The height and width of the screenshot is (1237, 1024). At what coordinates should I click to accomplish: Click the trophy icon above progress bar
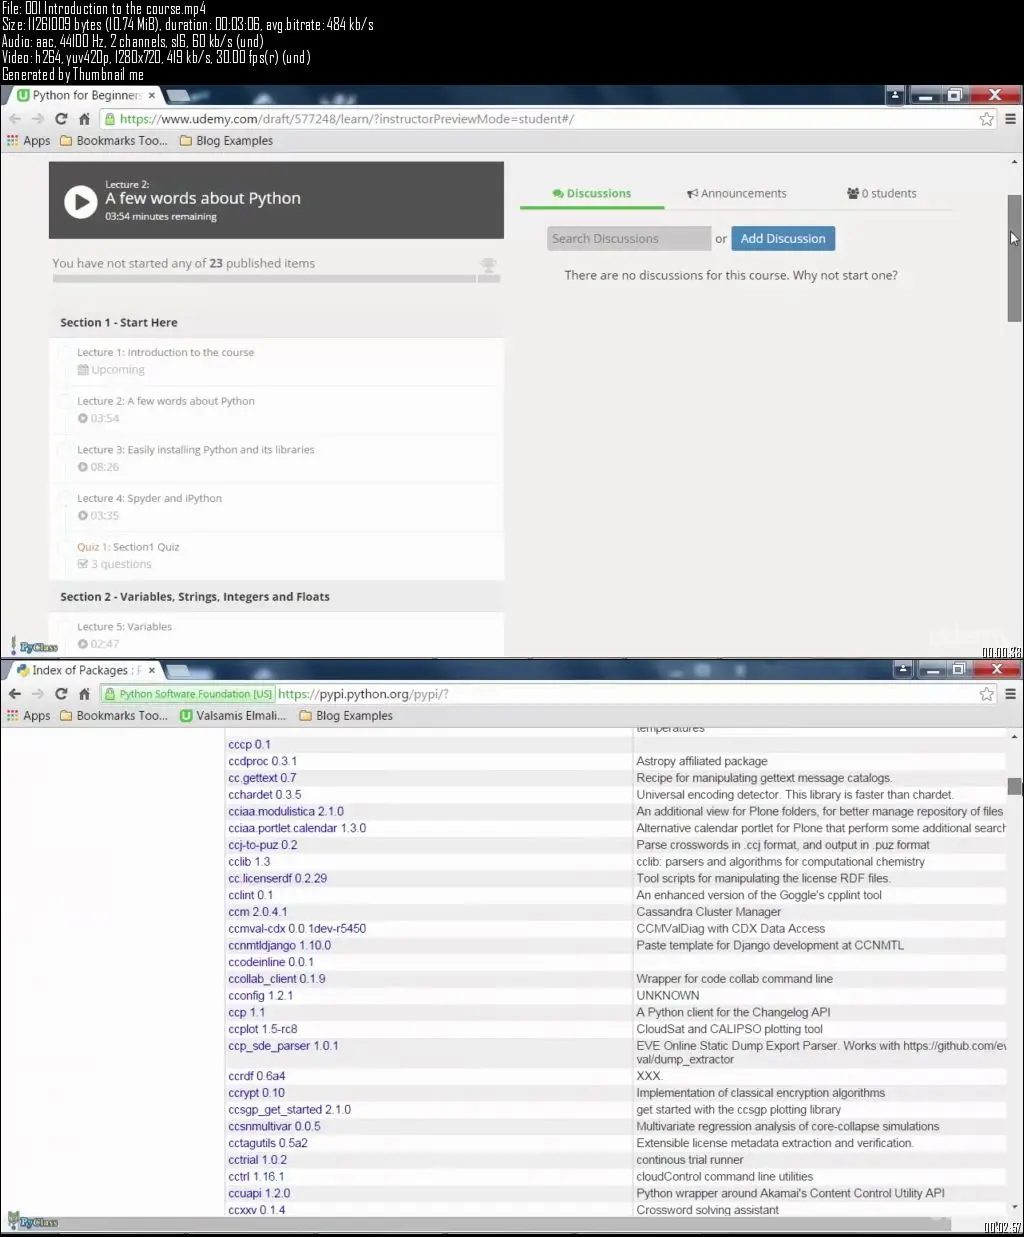(488, 265)
